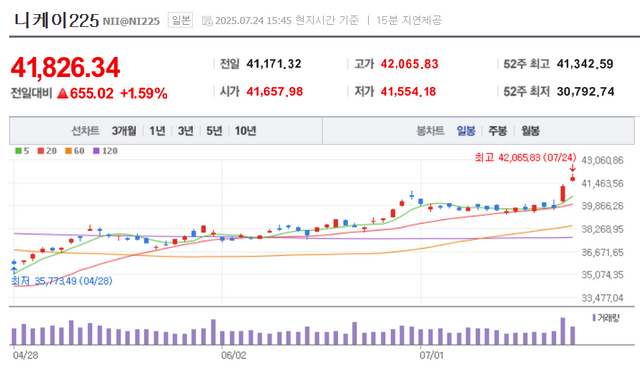Select the 3개월 line chart period

point(124,131)
